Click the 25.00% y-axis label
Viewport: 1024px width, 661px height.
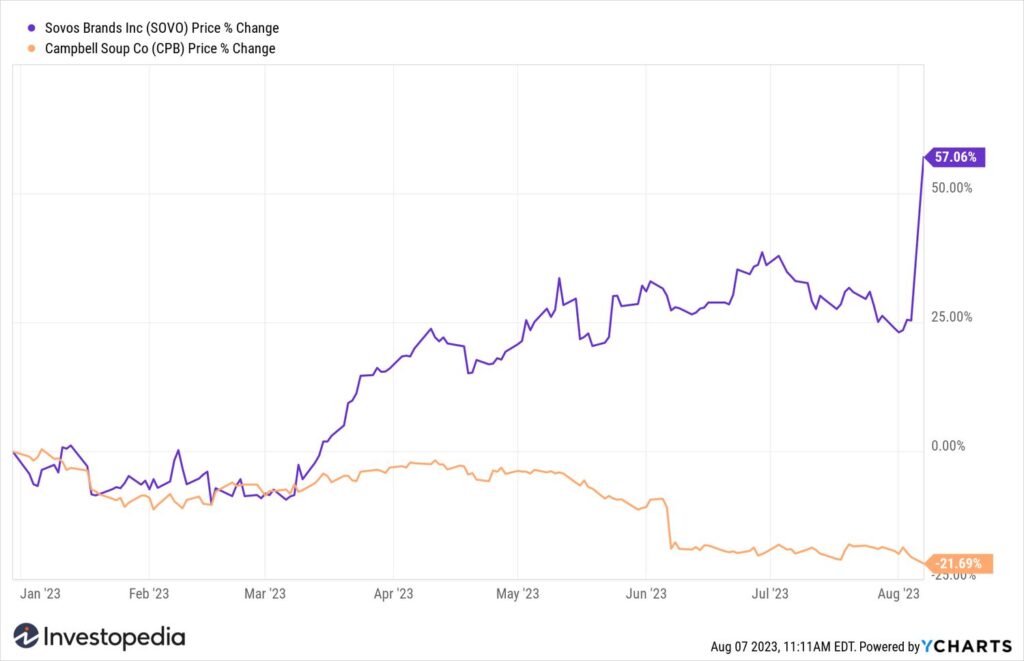tap(952, 317)
